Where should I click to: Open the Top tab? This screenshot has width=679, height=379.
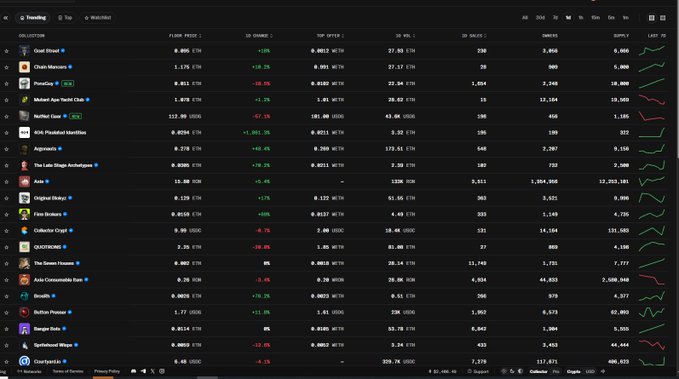pyautogui.click(x=65, y=18)
